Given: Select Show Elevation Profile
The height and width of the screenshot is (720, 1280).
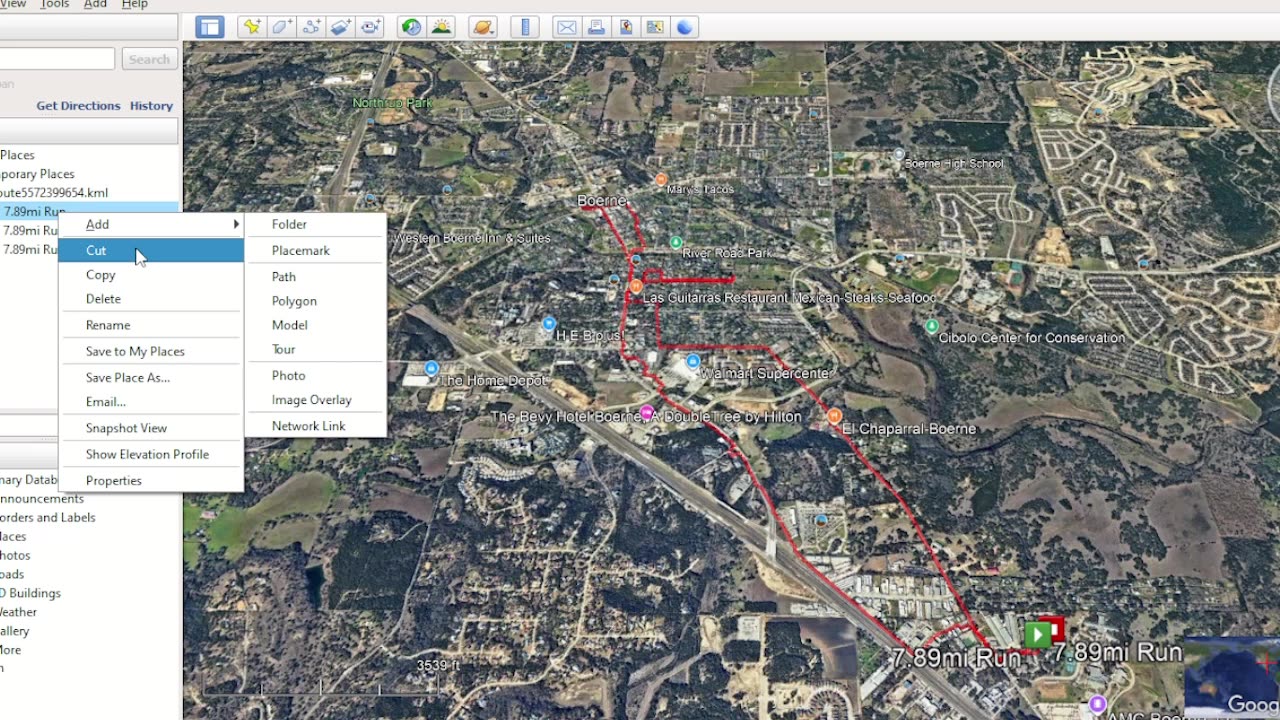Looking at the screenshot, I should coord(151,454).
